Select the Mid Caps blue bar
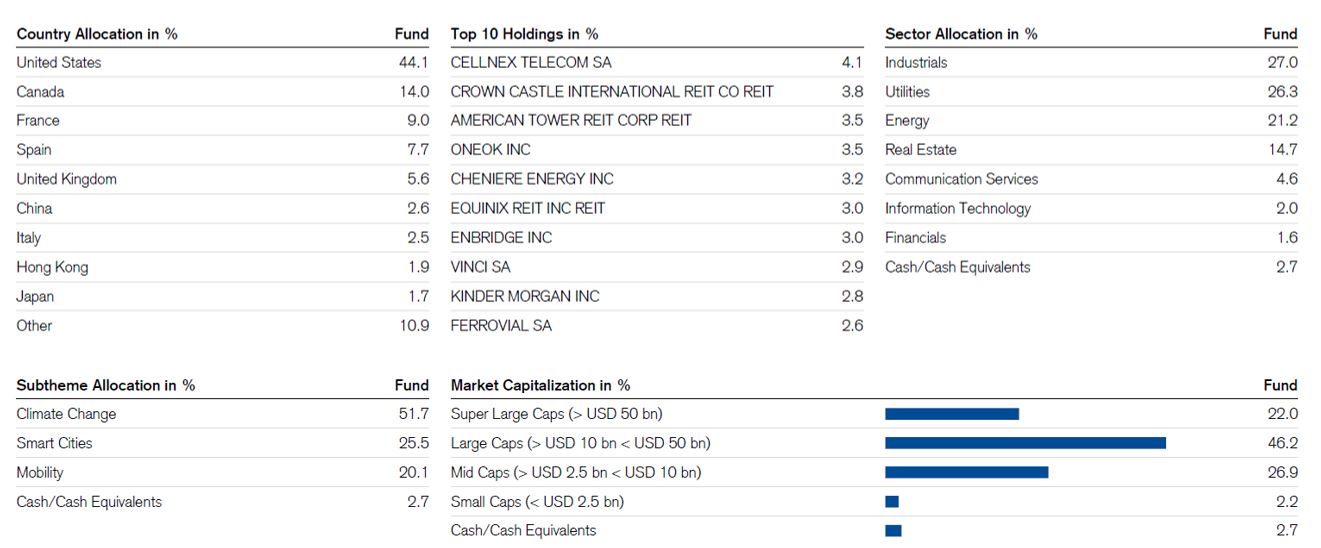1321x548 pixels. (966, 472)
